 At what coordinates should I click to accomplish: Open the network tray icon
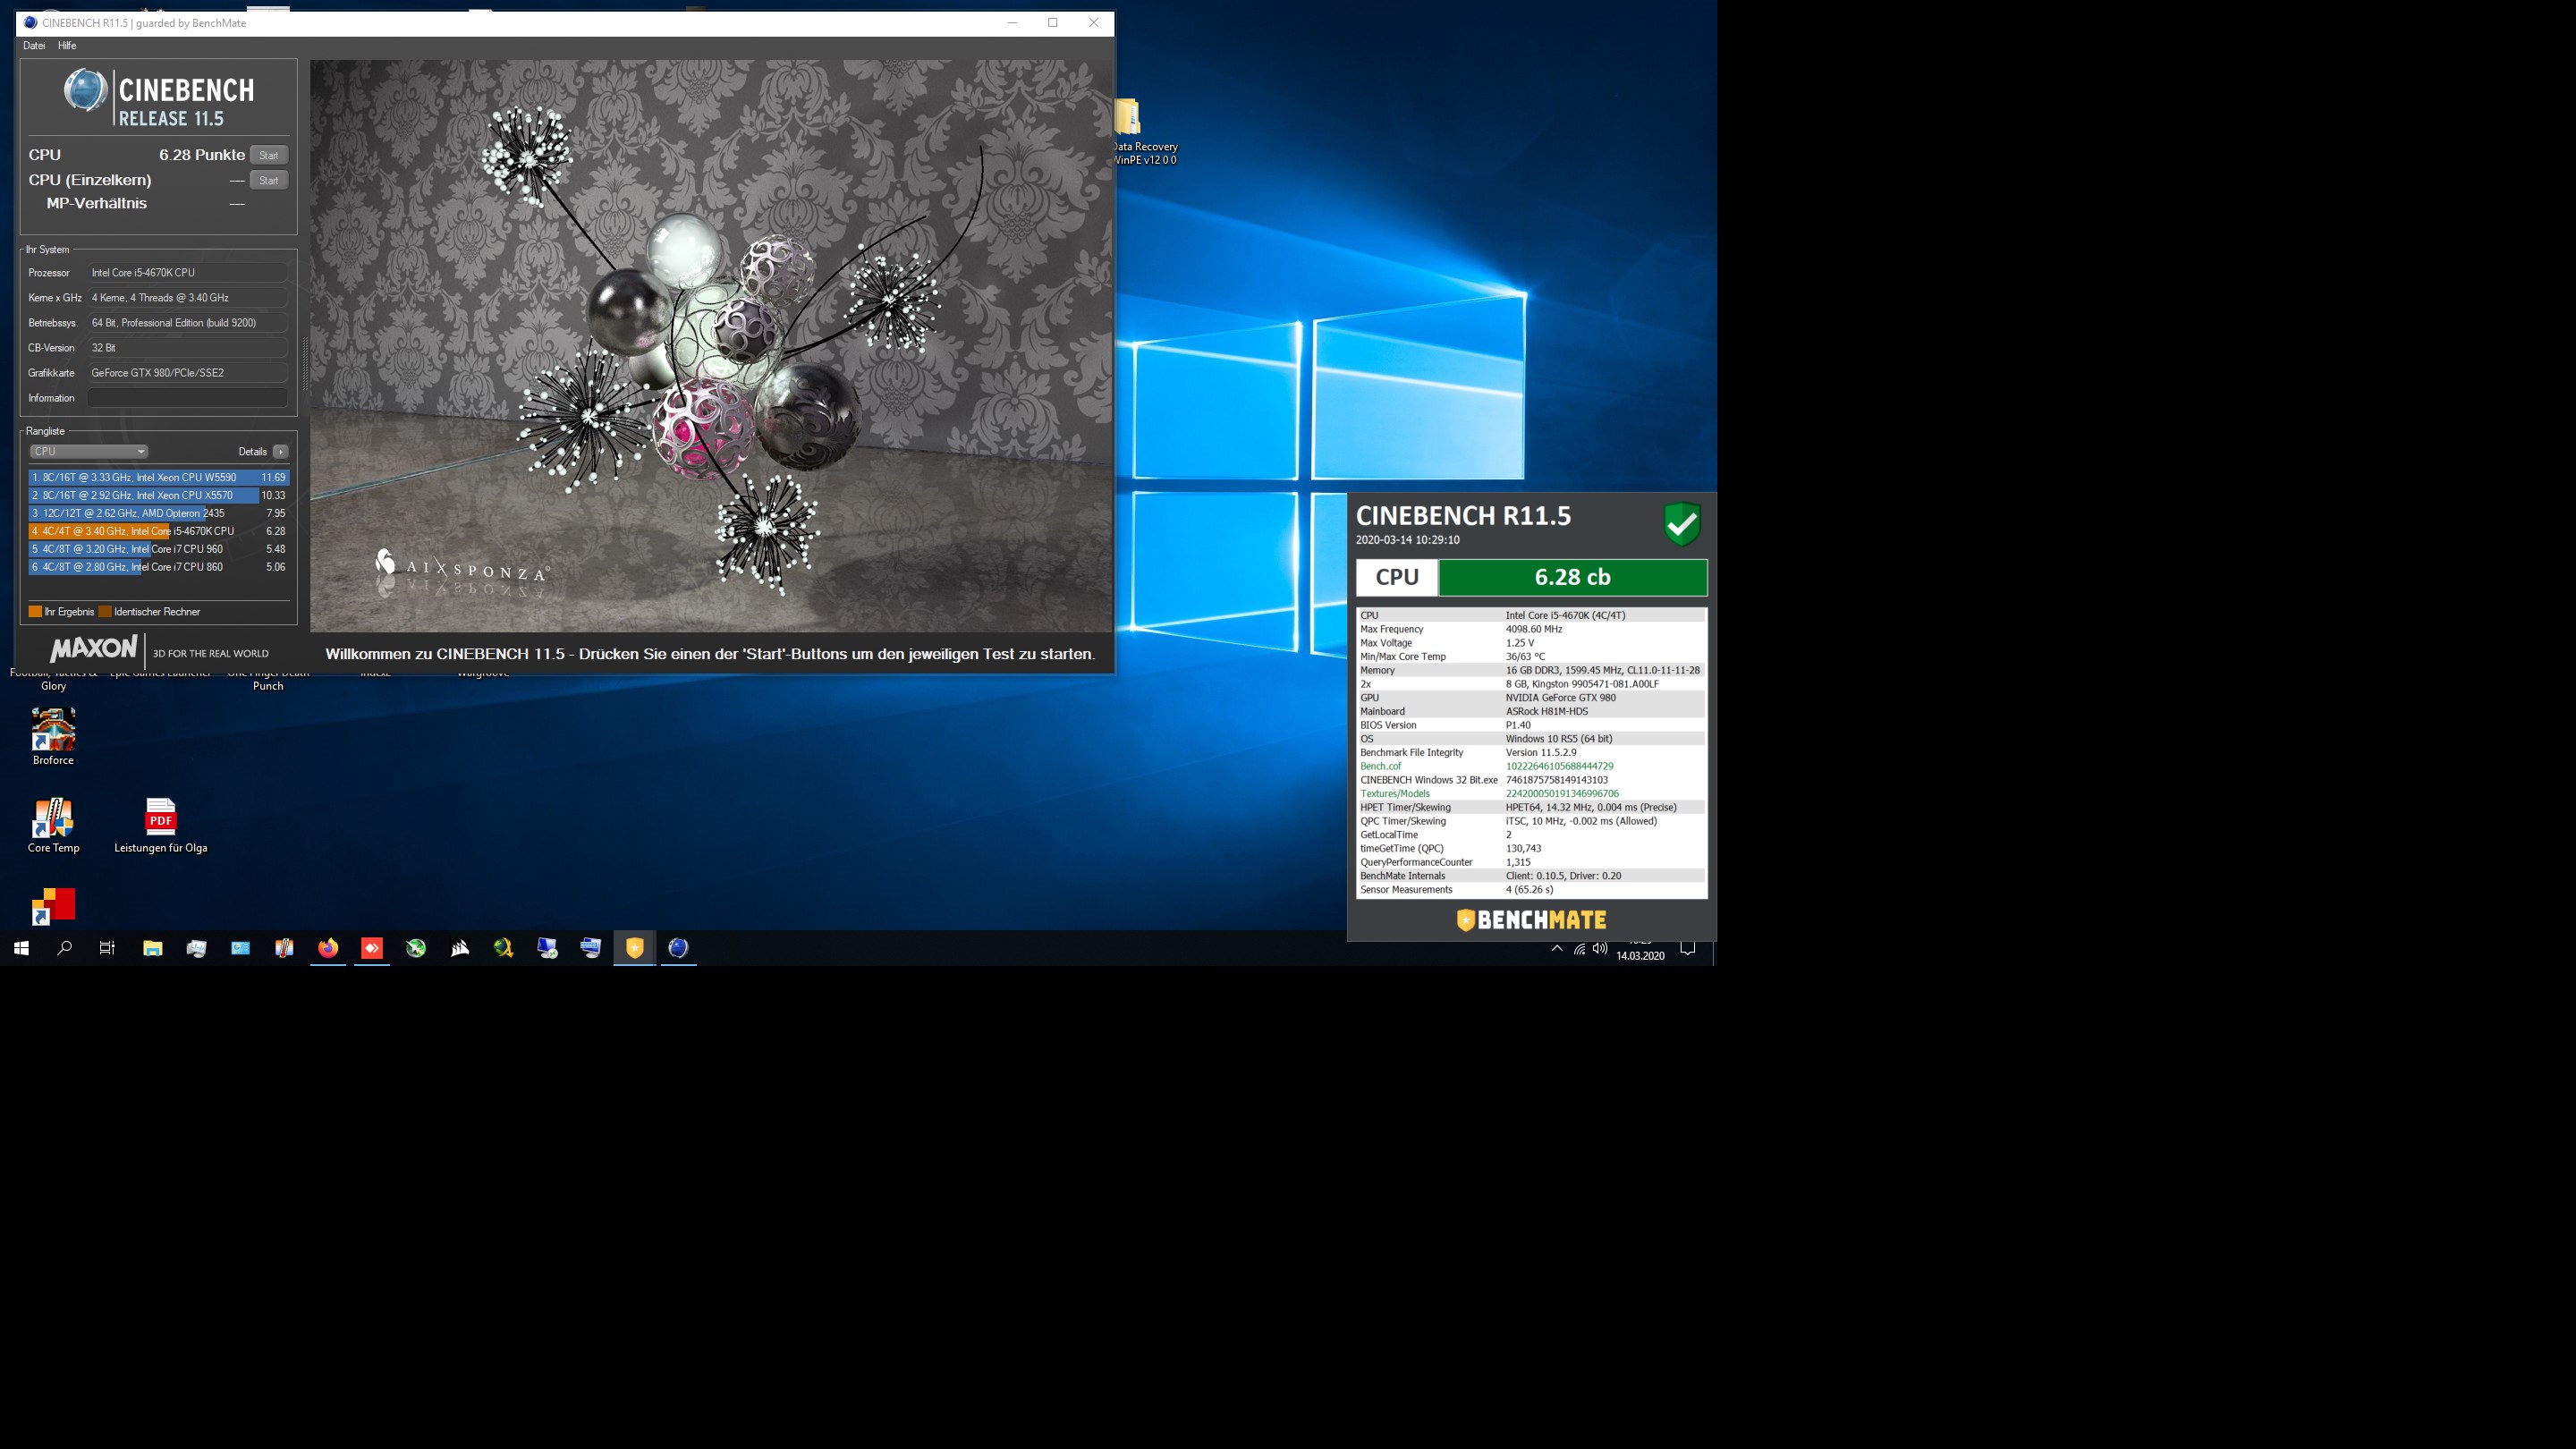(1579, 949)
